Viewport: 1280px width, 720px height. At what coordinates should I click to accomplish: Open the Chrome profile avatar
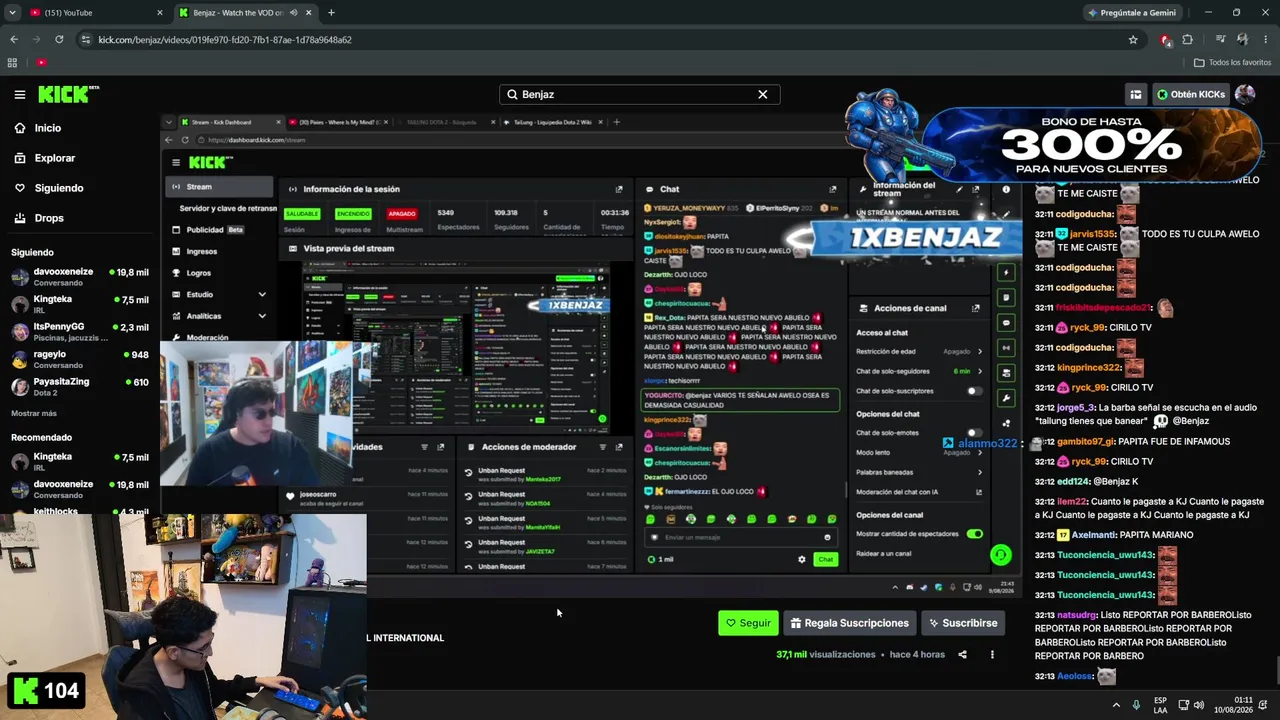tap(1242, 40)
